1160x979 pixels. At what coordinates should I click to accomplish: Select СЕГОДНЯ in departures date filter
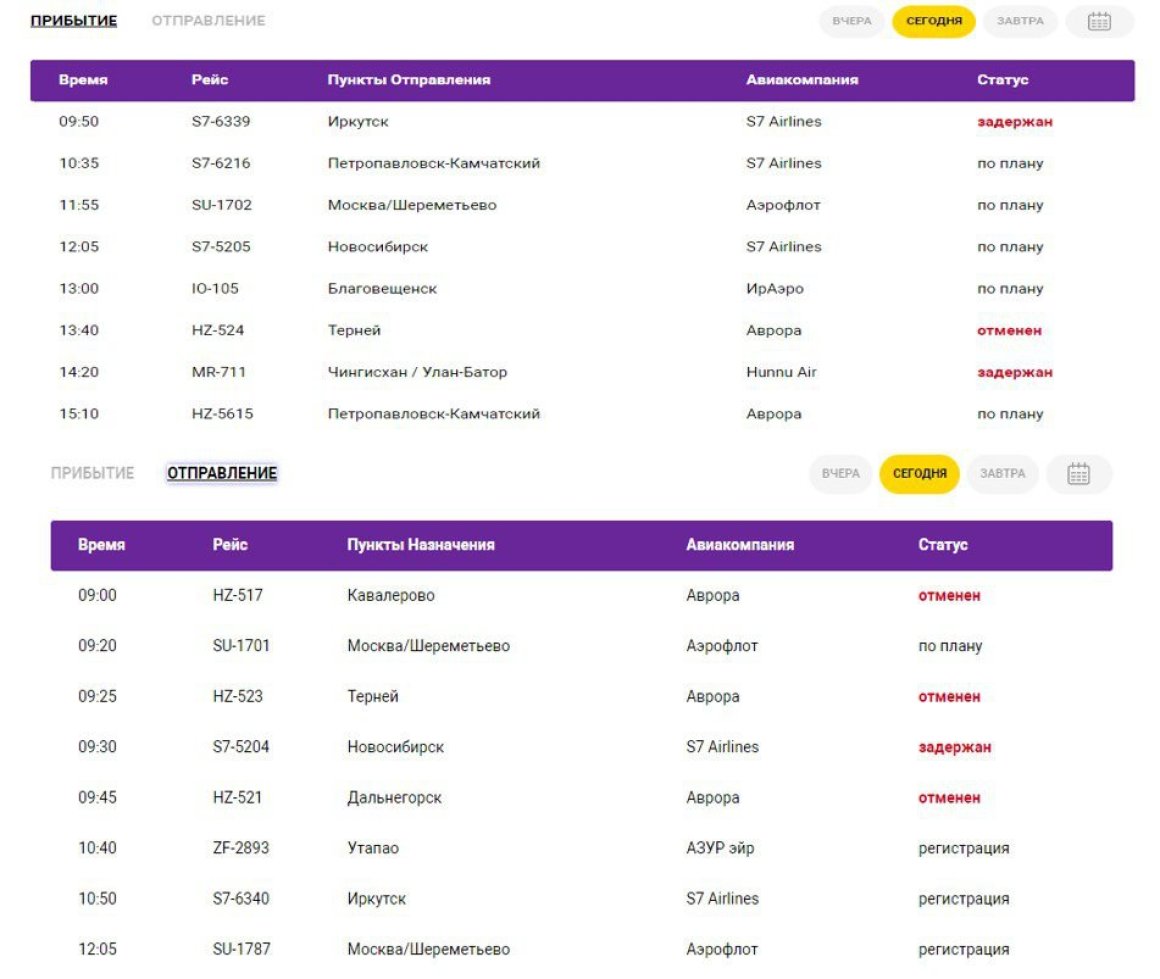[919, 474]
